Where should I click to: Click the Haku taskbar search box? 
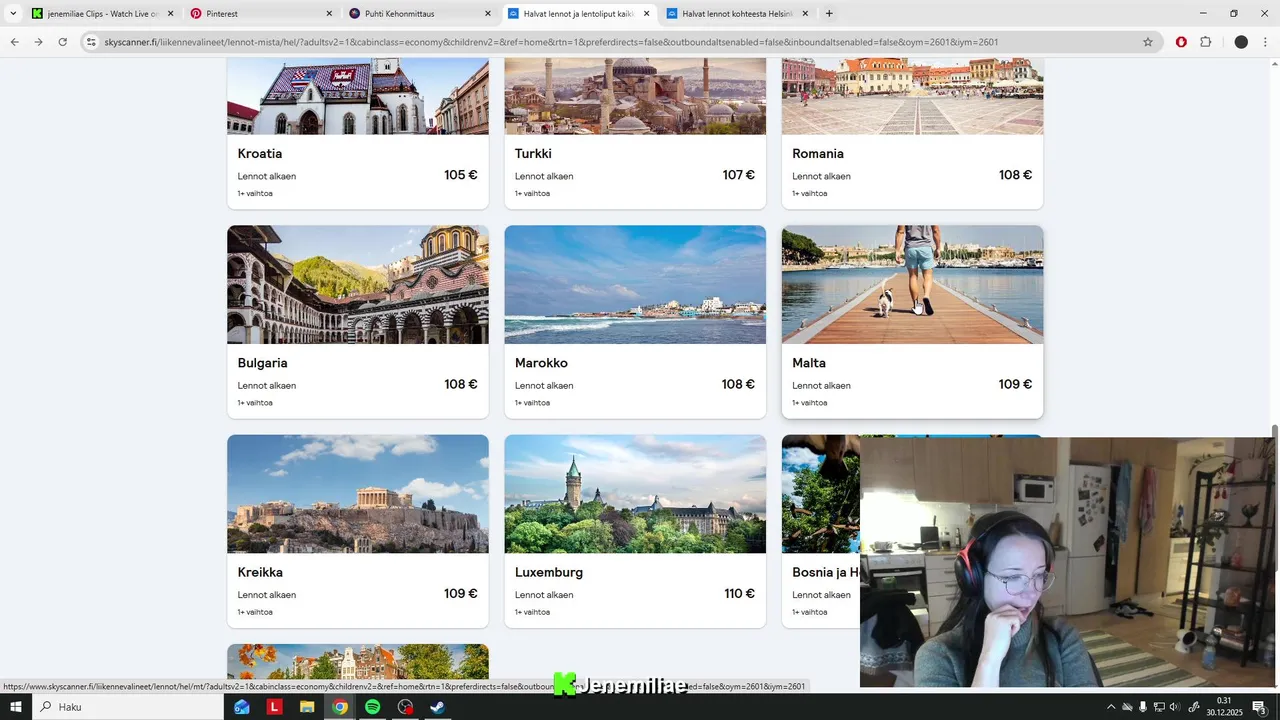click(x=128, y=707)
